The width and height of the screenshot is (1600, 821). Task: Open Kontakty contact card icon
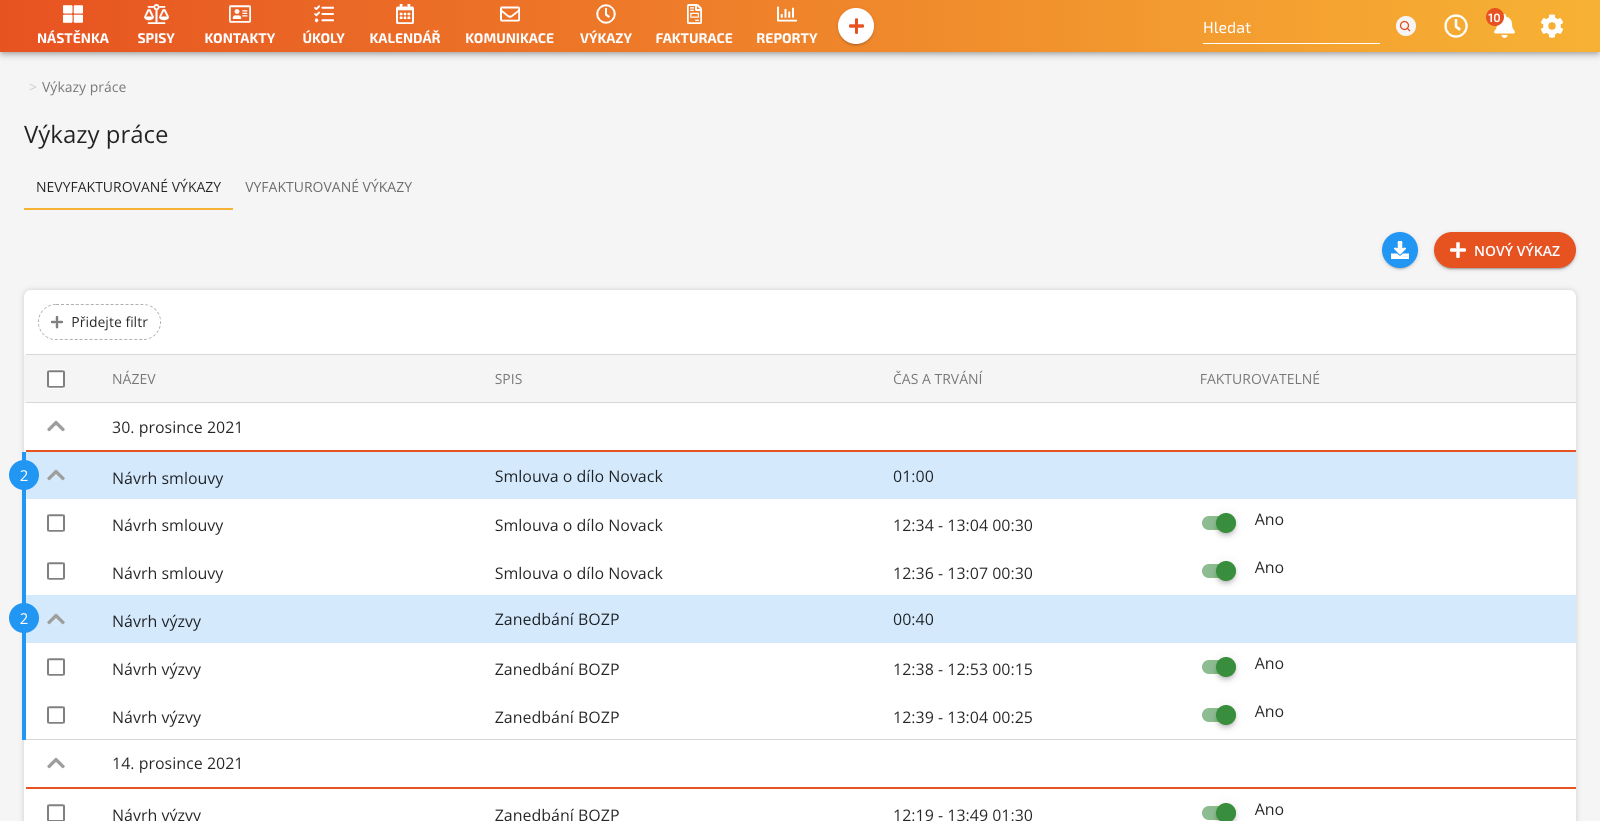240,14
